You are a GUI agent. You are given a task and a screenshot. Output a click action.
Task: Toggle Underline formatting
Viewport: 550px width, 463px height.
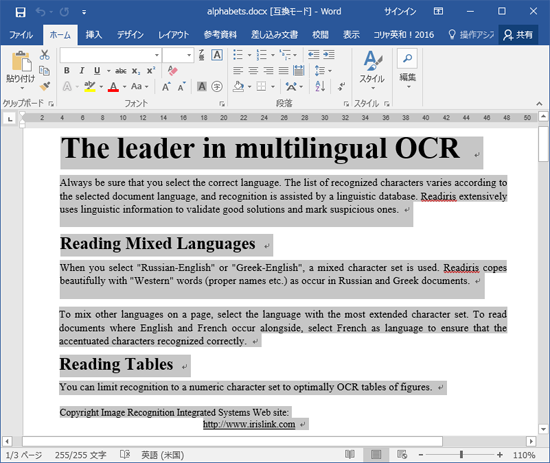(97, 71)
